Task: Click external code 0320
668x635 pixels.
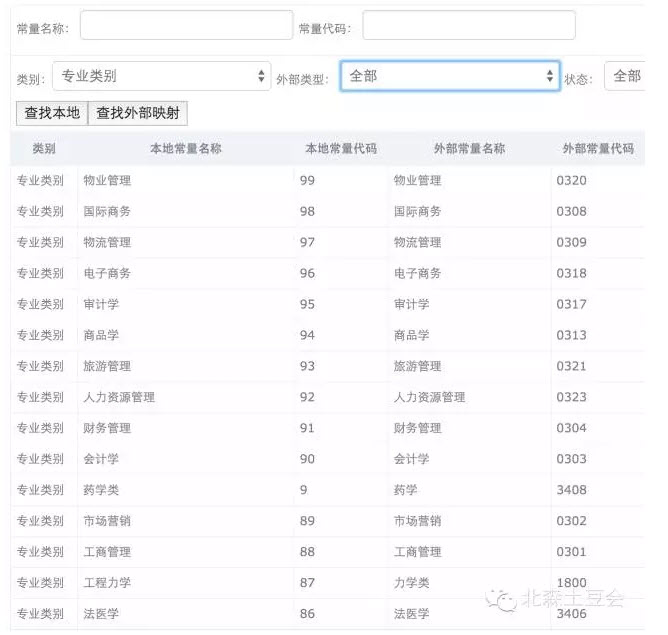Action: pyautogui.click(x=571, y=181)
